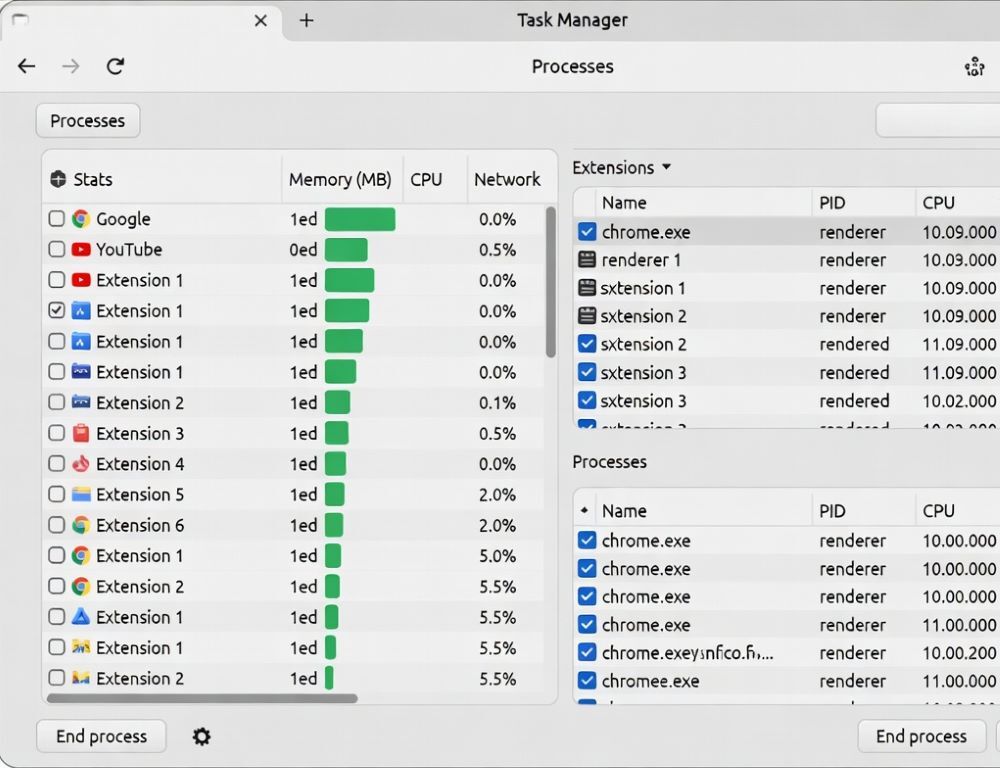Click the End process button on the left
Image resolution: width=1000 pixels, height=768 pixels.
point(100,736)
